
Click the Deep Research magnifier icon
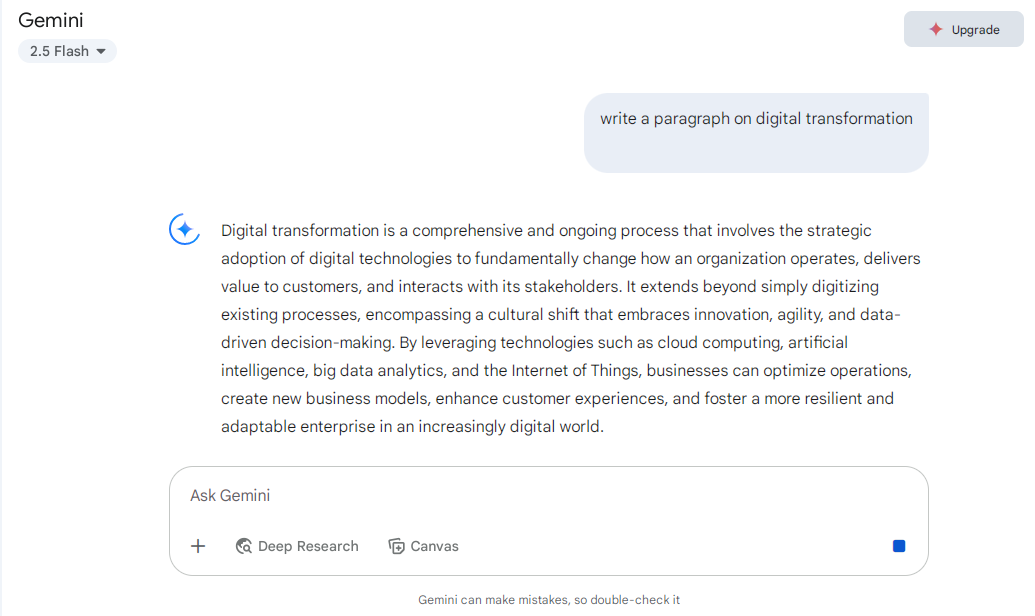pyautogui.click(x=244, y=546)
